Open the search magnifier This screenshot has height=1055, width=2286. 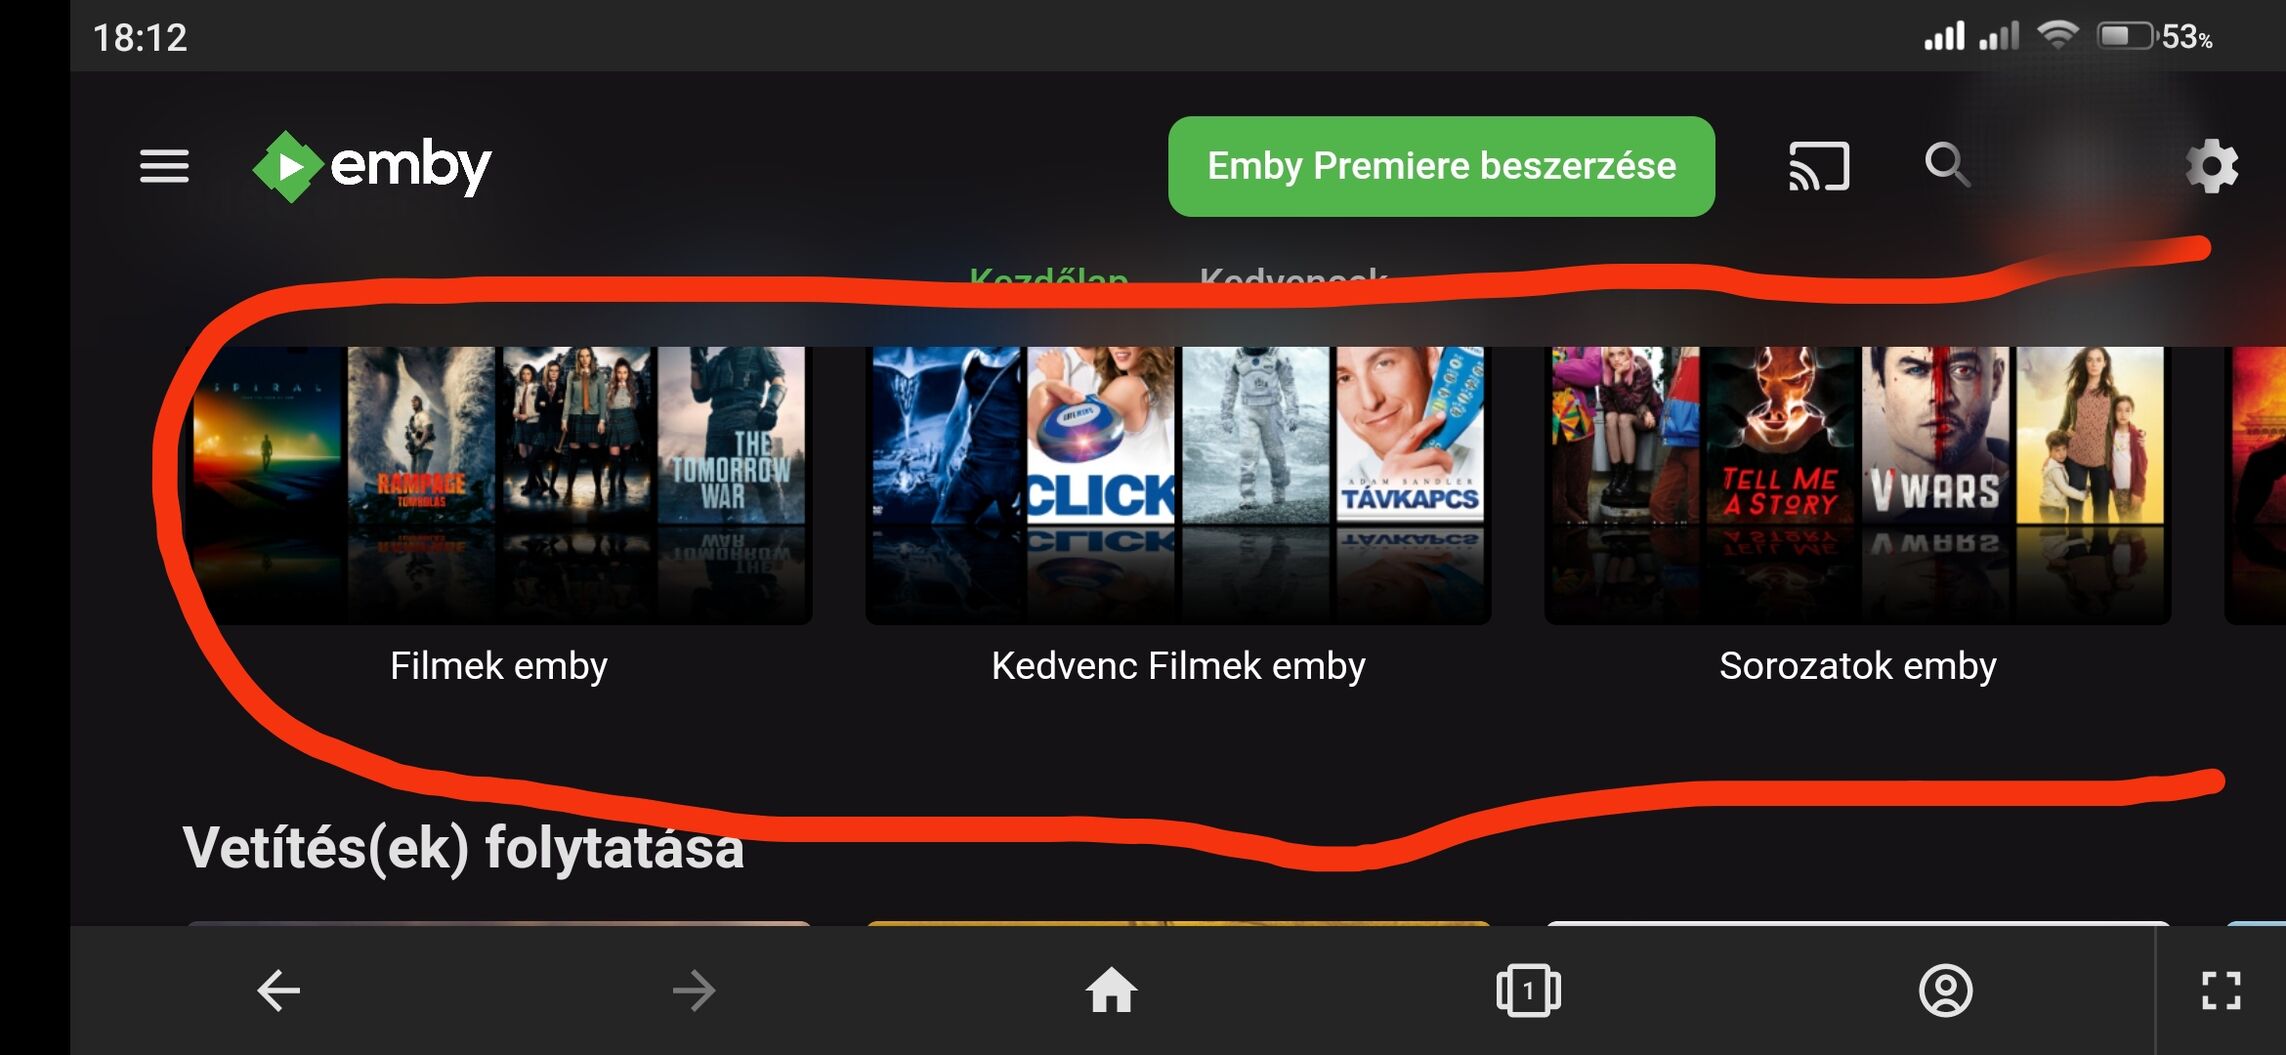(x=1947, y=165)
